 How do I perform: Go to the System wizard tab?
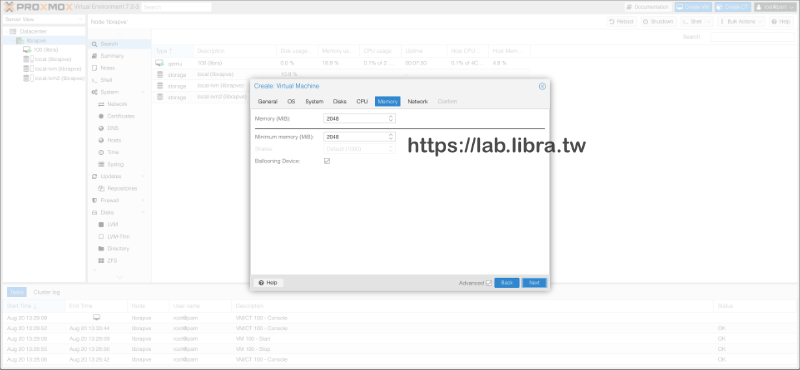(x=314, y=102)
